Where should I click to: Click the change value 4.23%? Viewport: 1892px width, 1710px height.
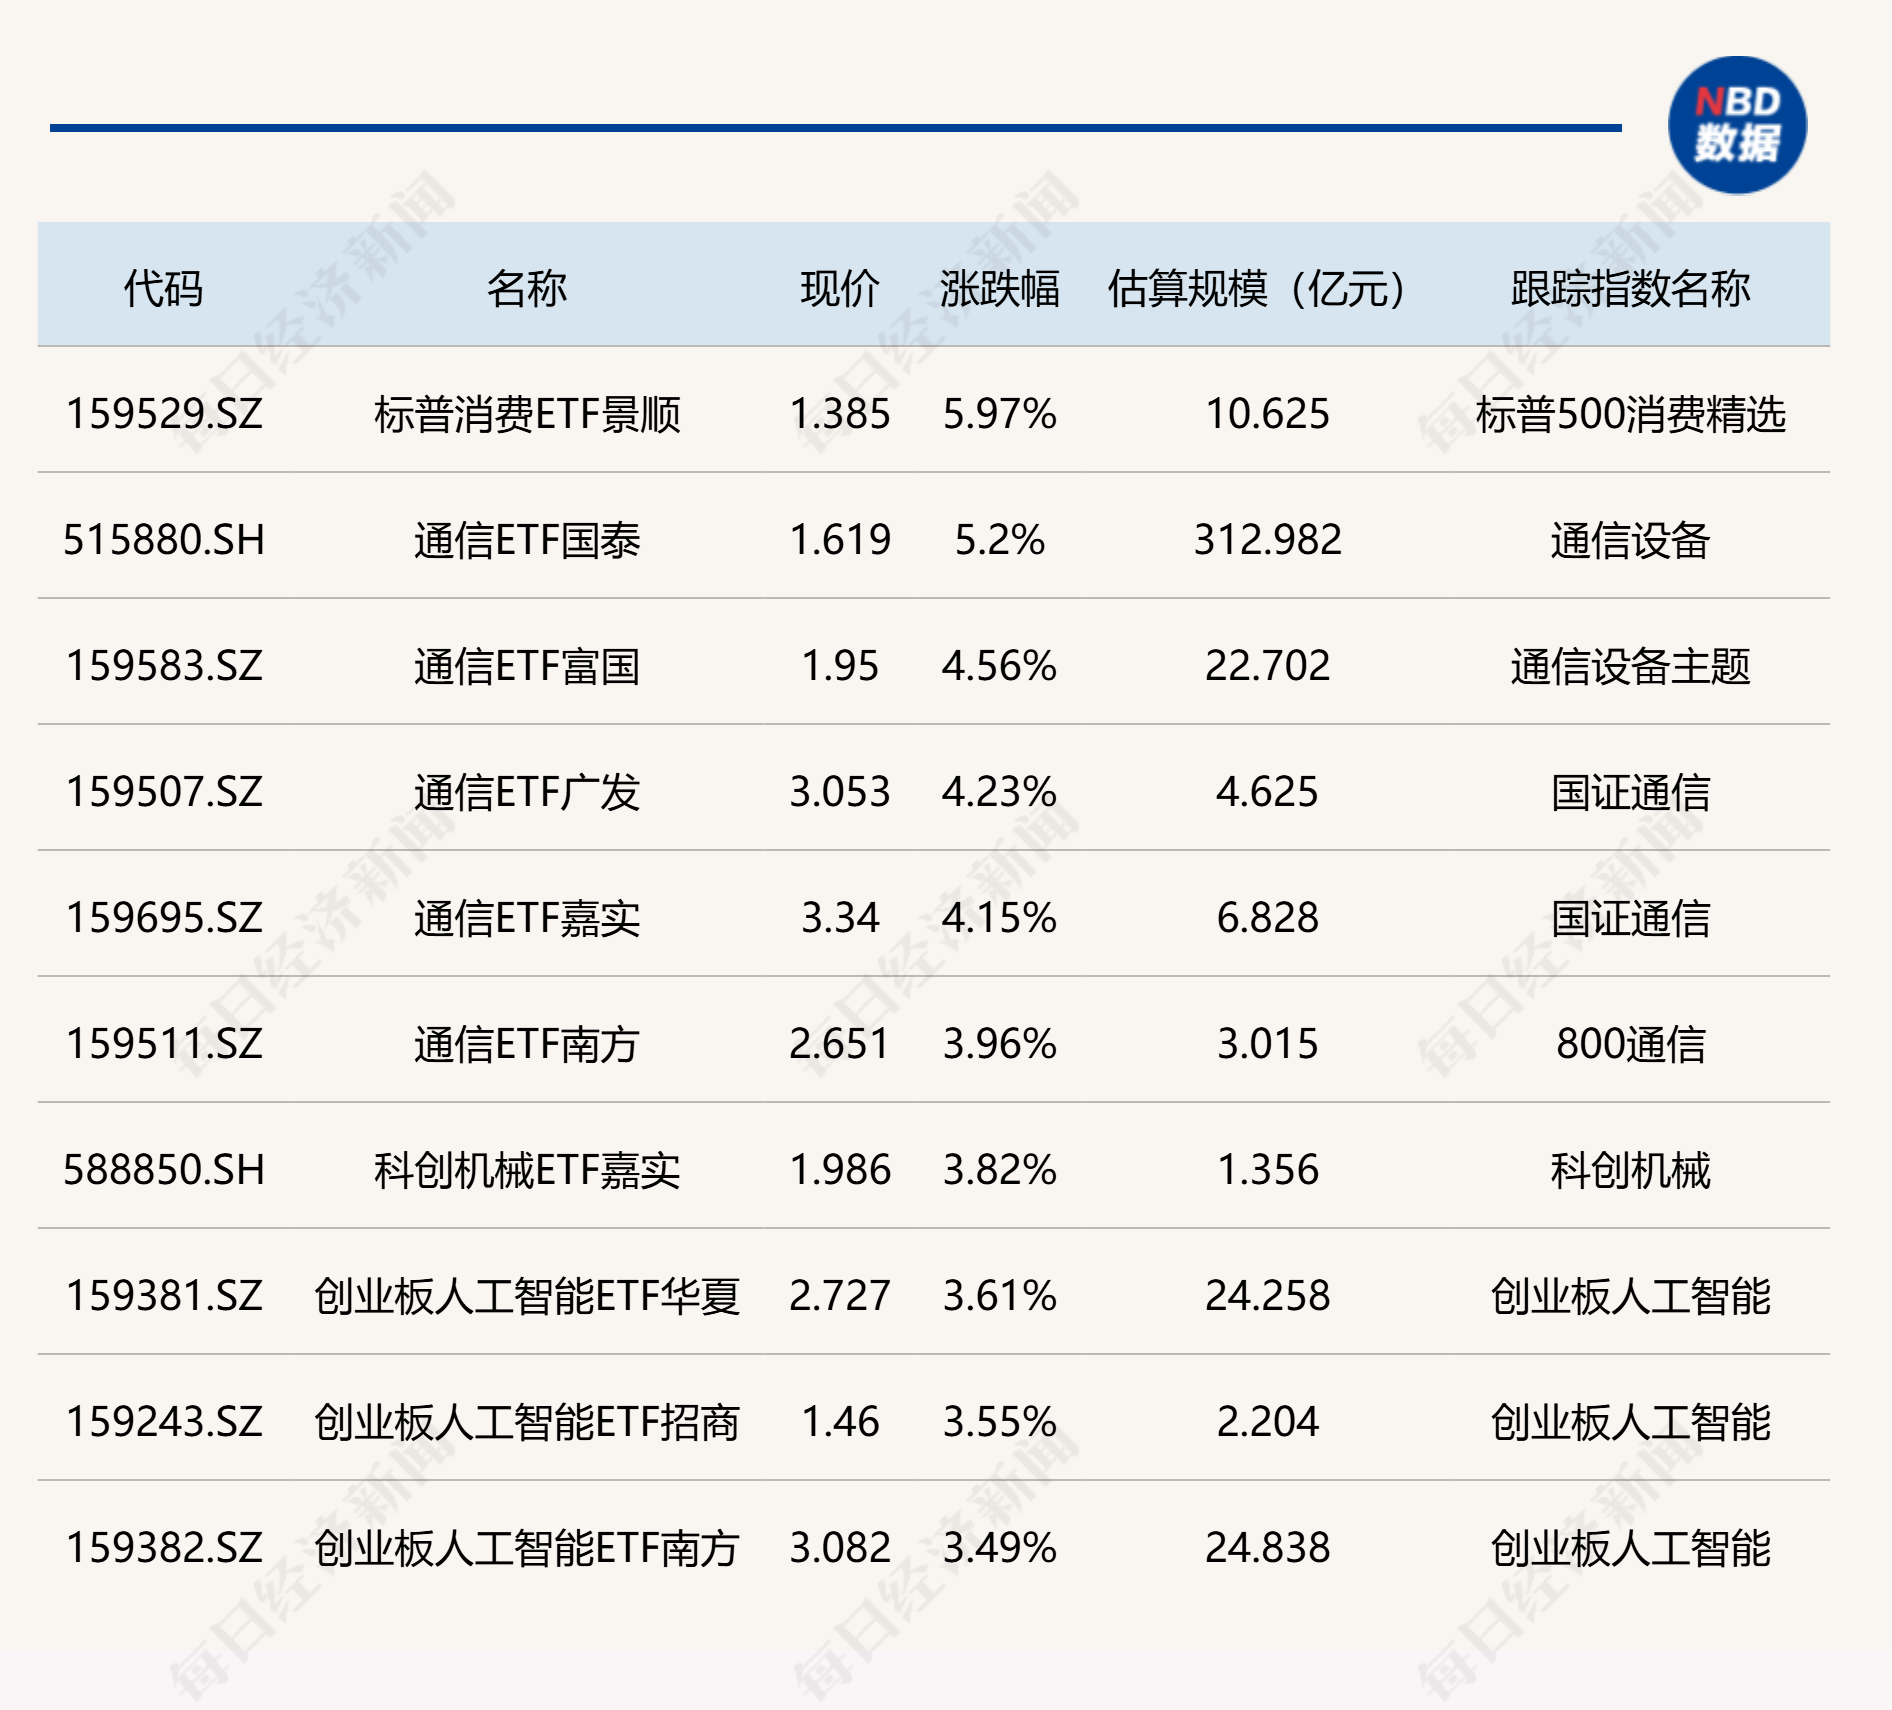1000,792
